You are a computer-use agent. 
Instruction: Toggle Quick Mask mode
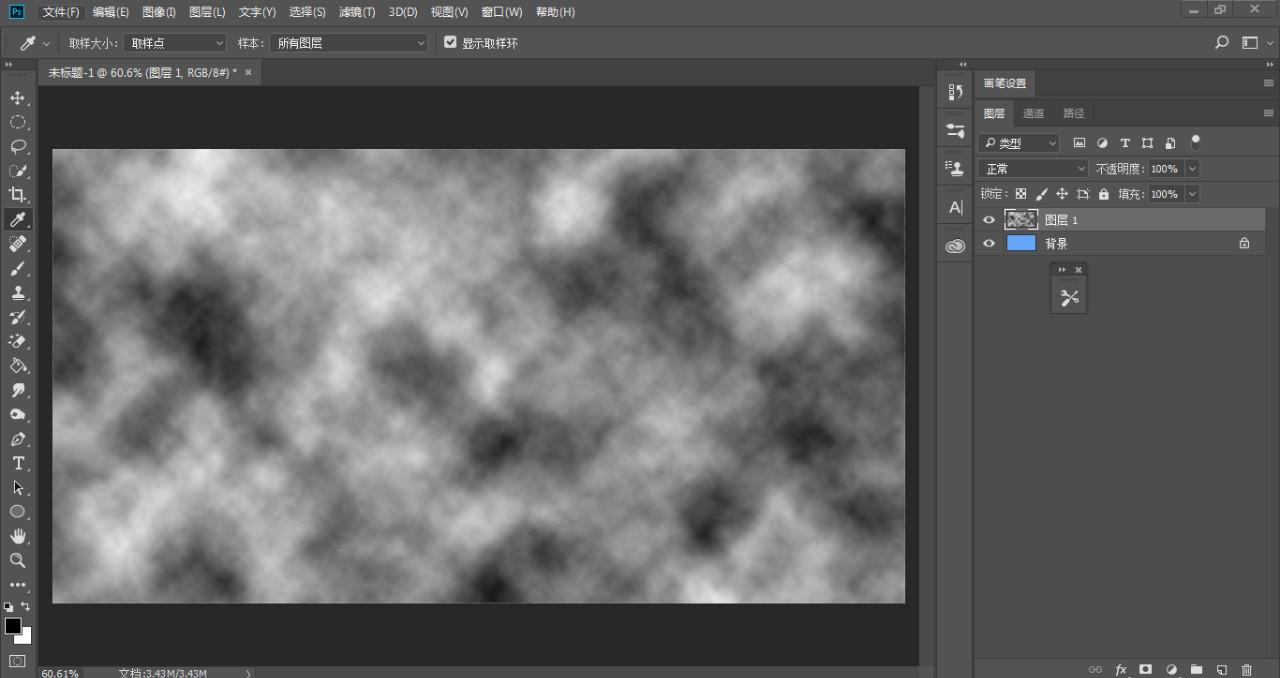[x=18, y=661]
